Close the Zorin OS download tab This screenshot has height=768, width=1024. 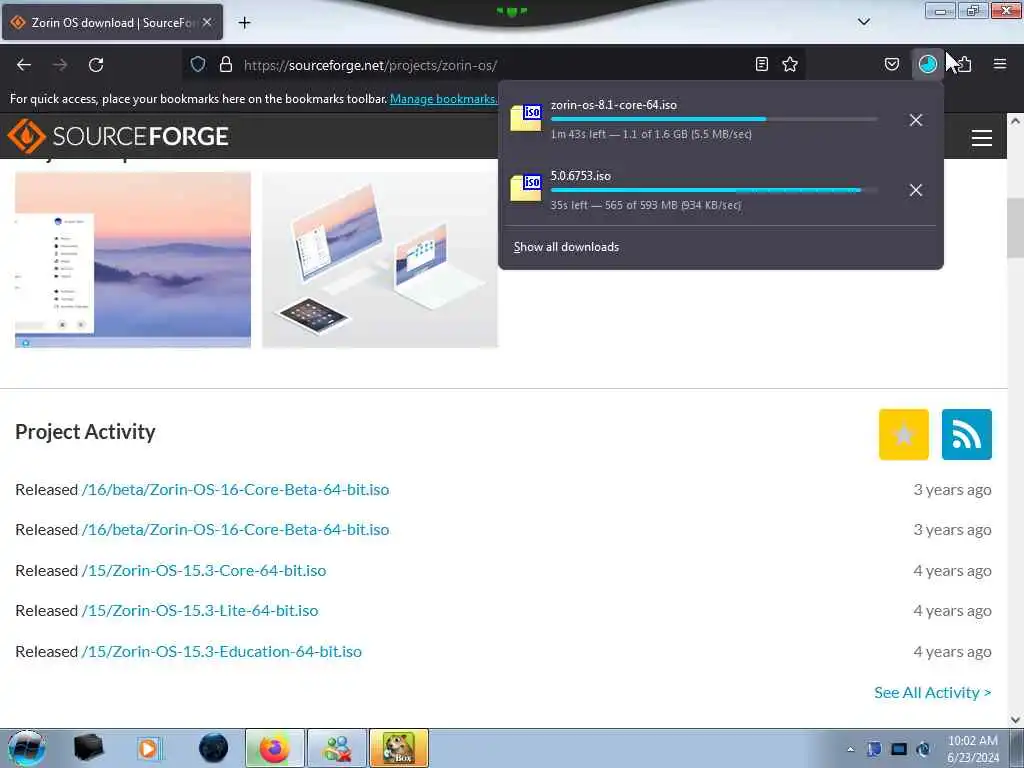tap(207, 22)
